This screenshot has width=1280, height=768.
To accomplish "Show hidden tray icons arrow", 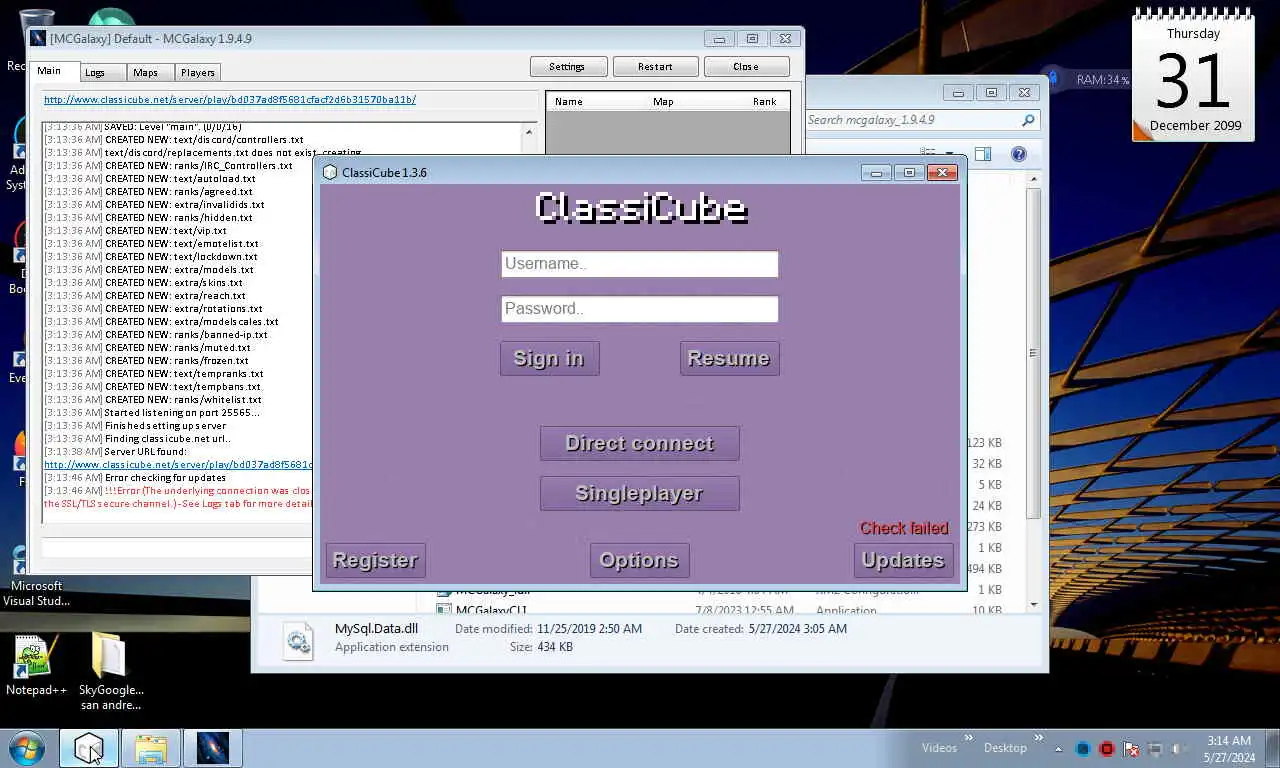I will click(1059, 748).
